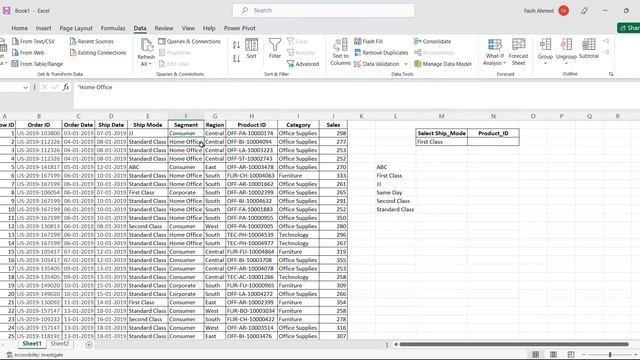Open the Page Layout tab
640x360 pixels.
76,28
